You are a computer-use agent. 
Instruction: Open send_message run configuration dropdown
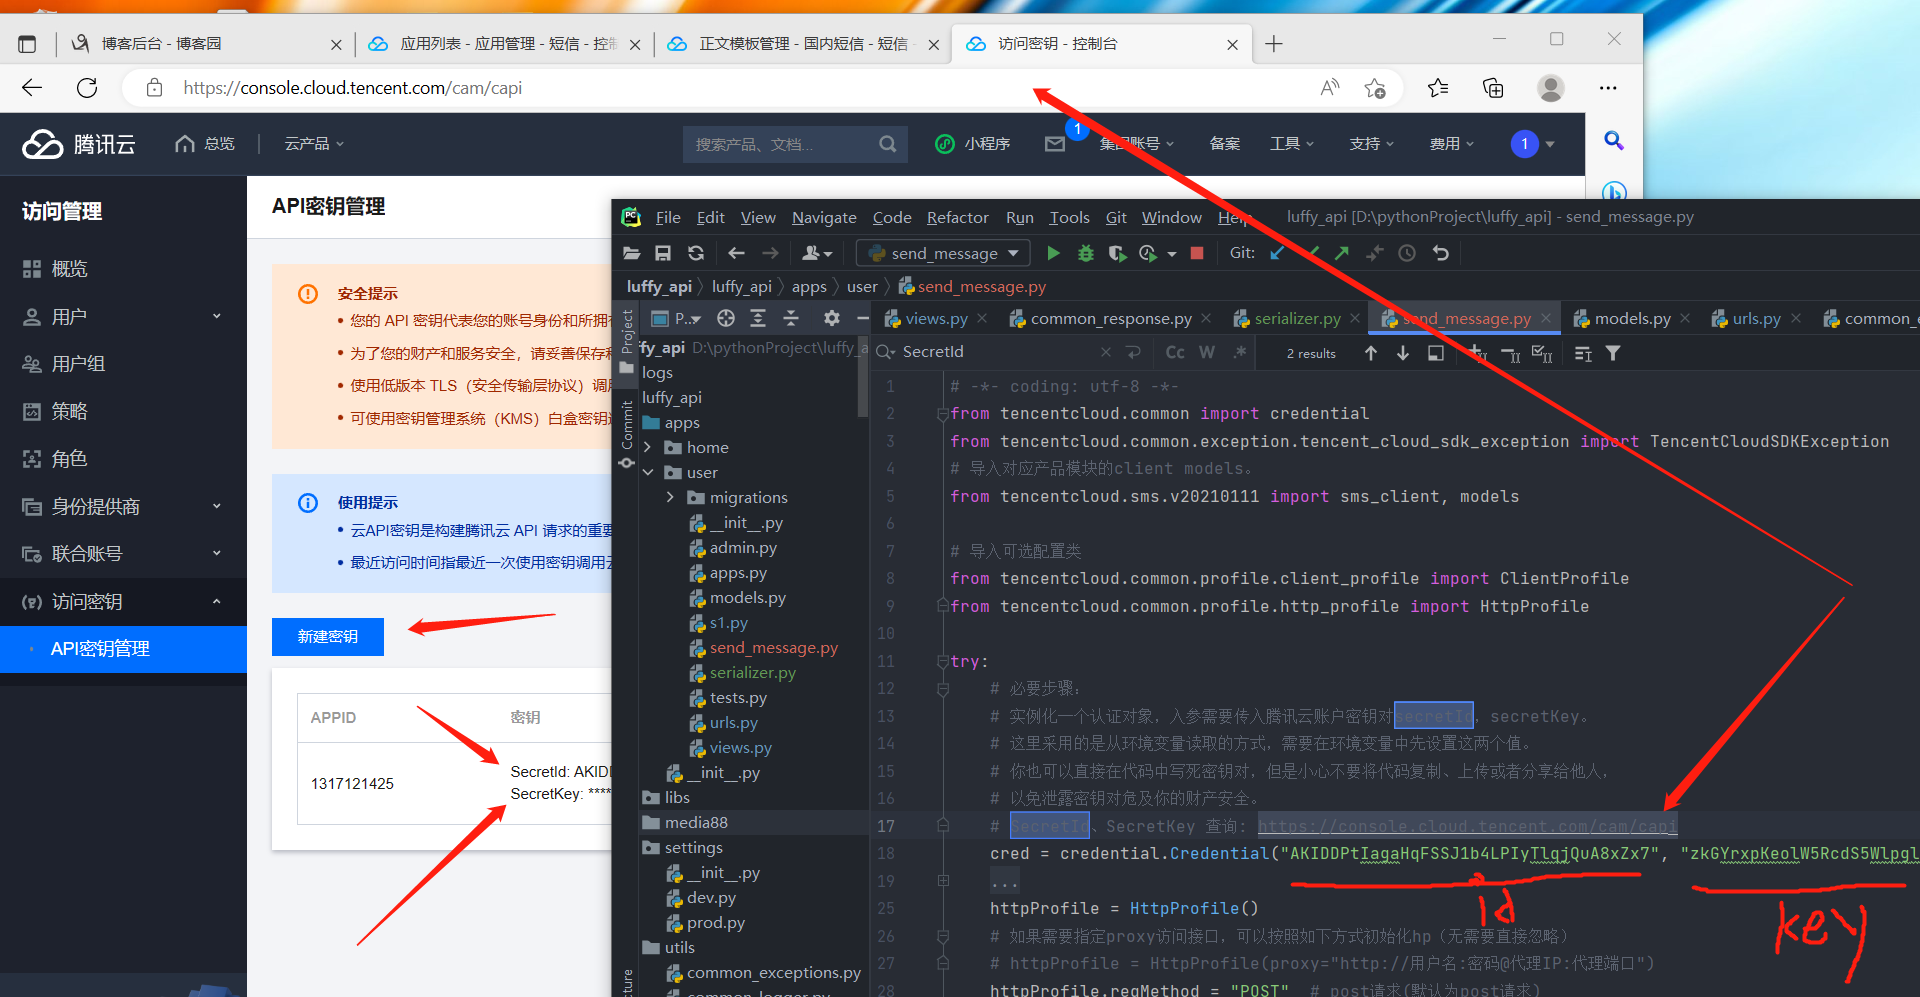click(x=944, y=253)
